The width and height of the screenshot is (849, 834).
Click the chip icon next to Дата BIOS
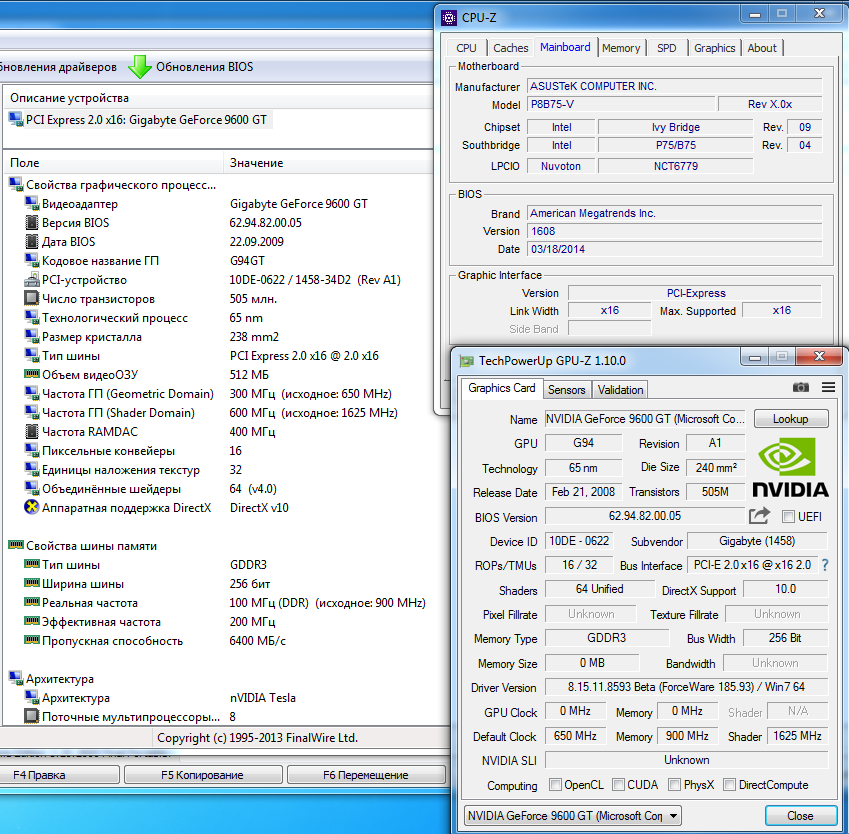31,242
